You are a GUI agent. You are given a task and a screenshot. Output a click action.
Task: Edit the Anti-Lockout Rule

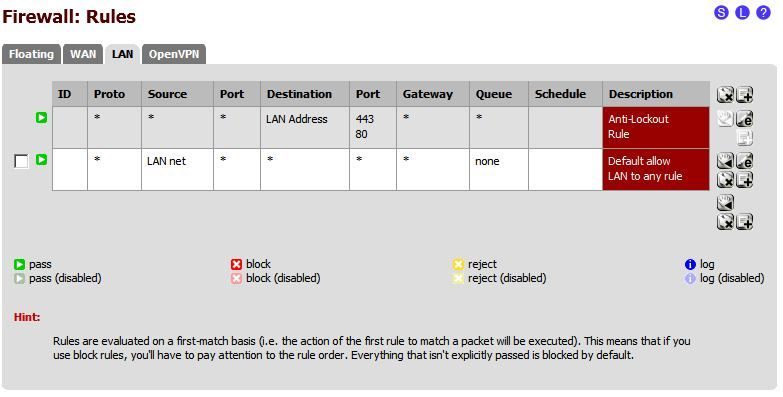(x=745, y=118)
